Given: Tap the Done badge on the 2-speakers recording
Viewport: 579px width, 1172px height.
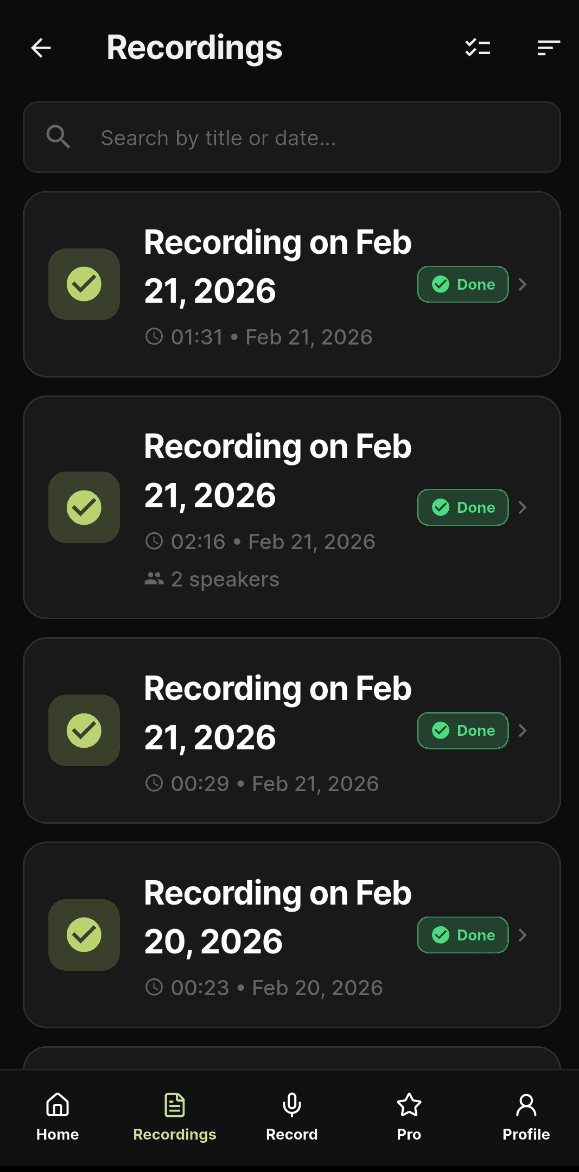Looking at the screenshot, I should coord(462,507).
